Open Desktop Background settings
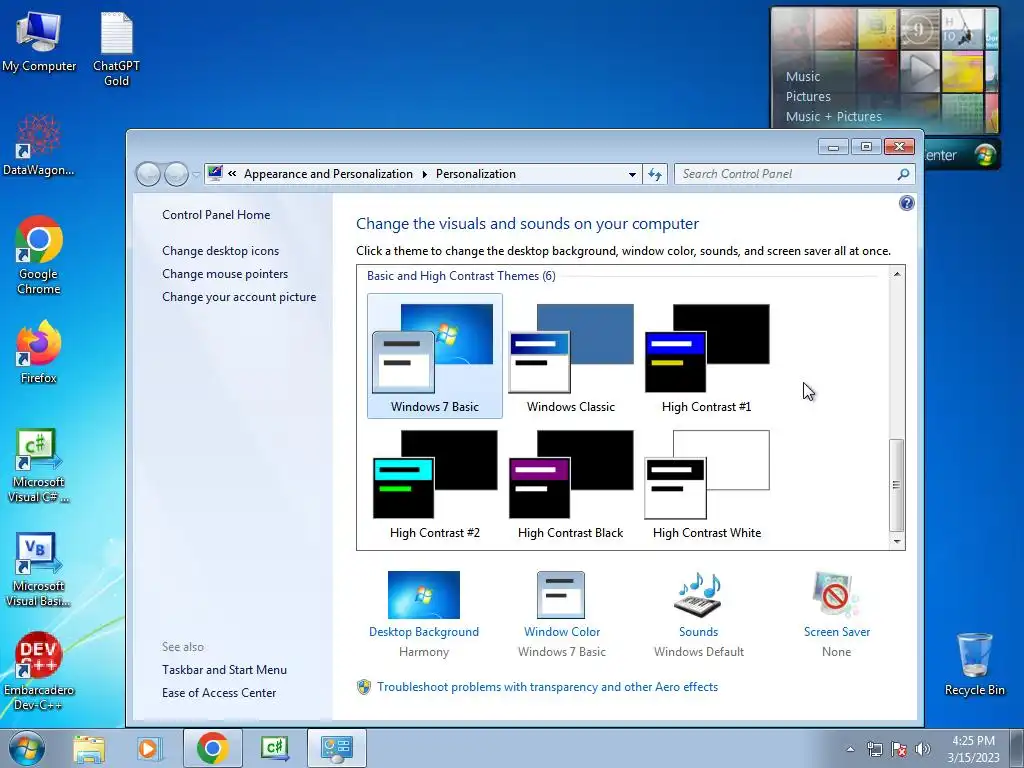This screenshot has height=768, width=1024. click(x=424, y=614)
